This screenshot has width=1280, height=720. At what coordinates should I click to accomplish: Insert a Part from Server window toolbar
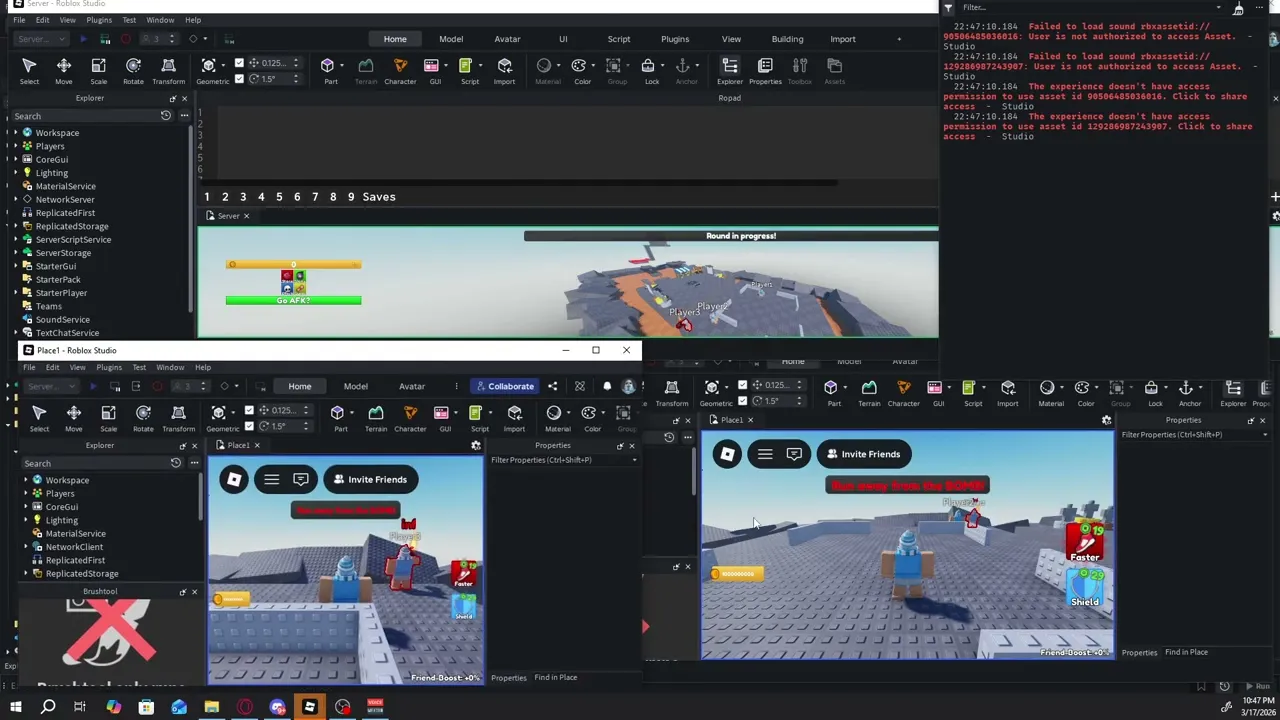tap(329, 70)
